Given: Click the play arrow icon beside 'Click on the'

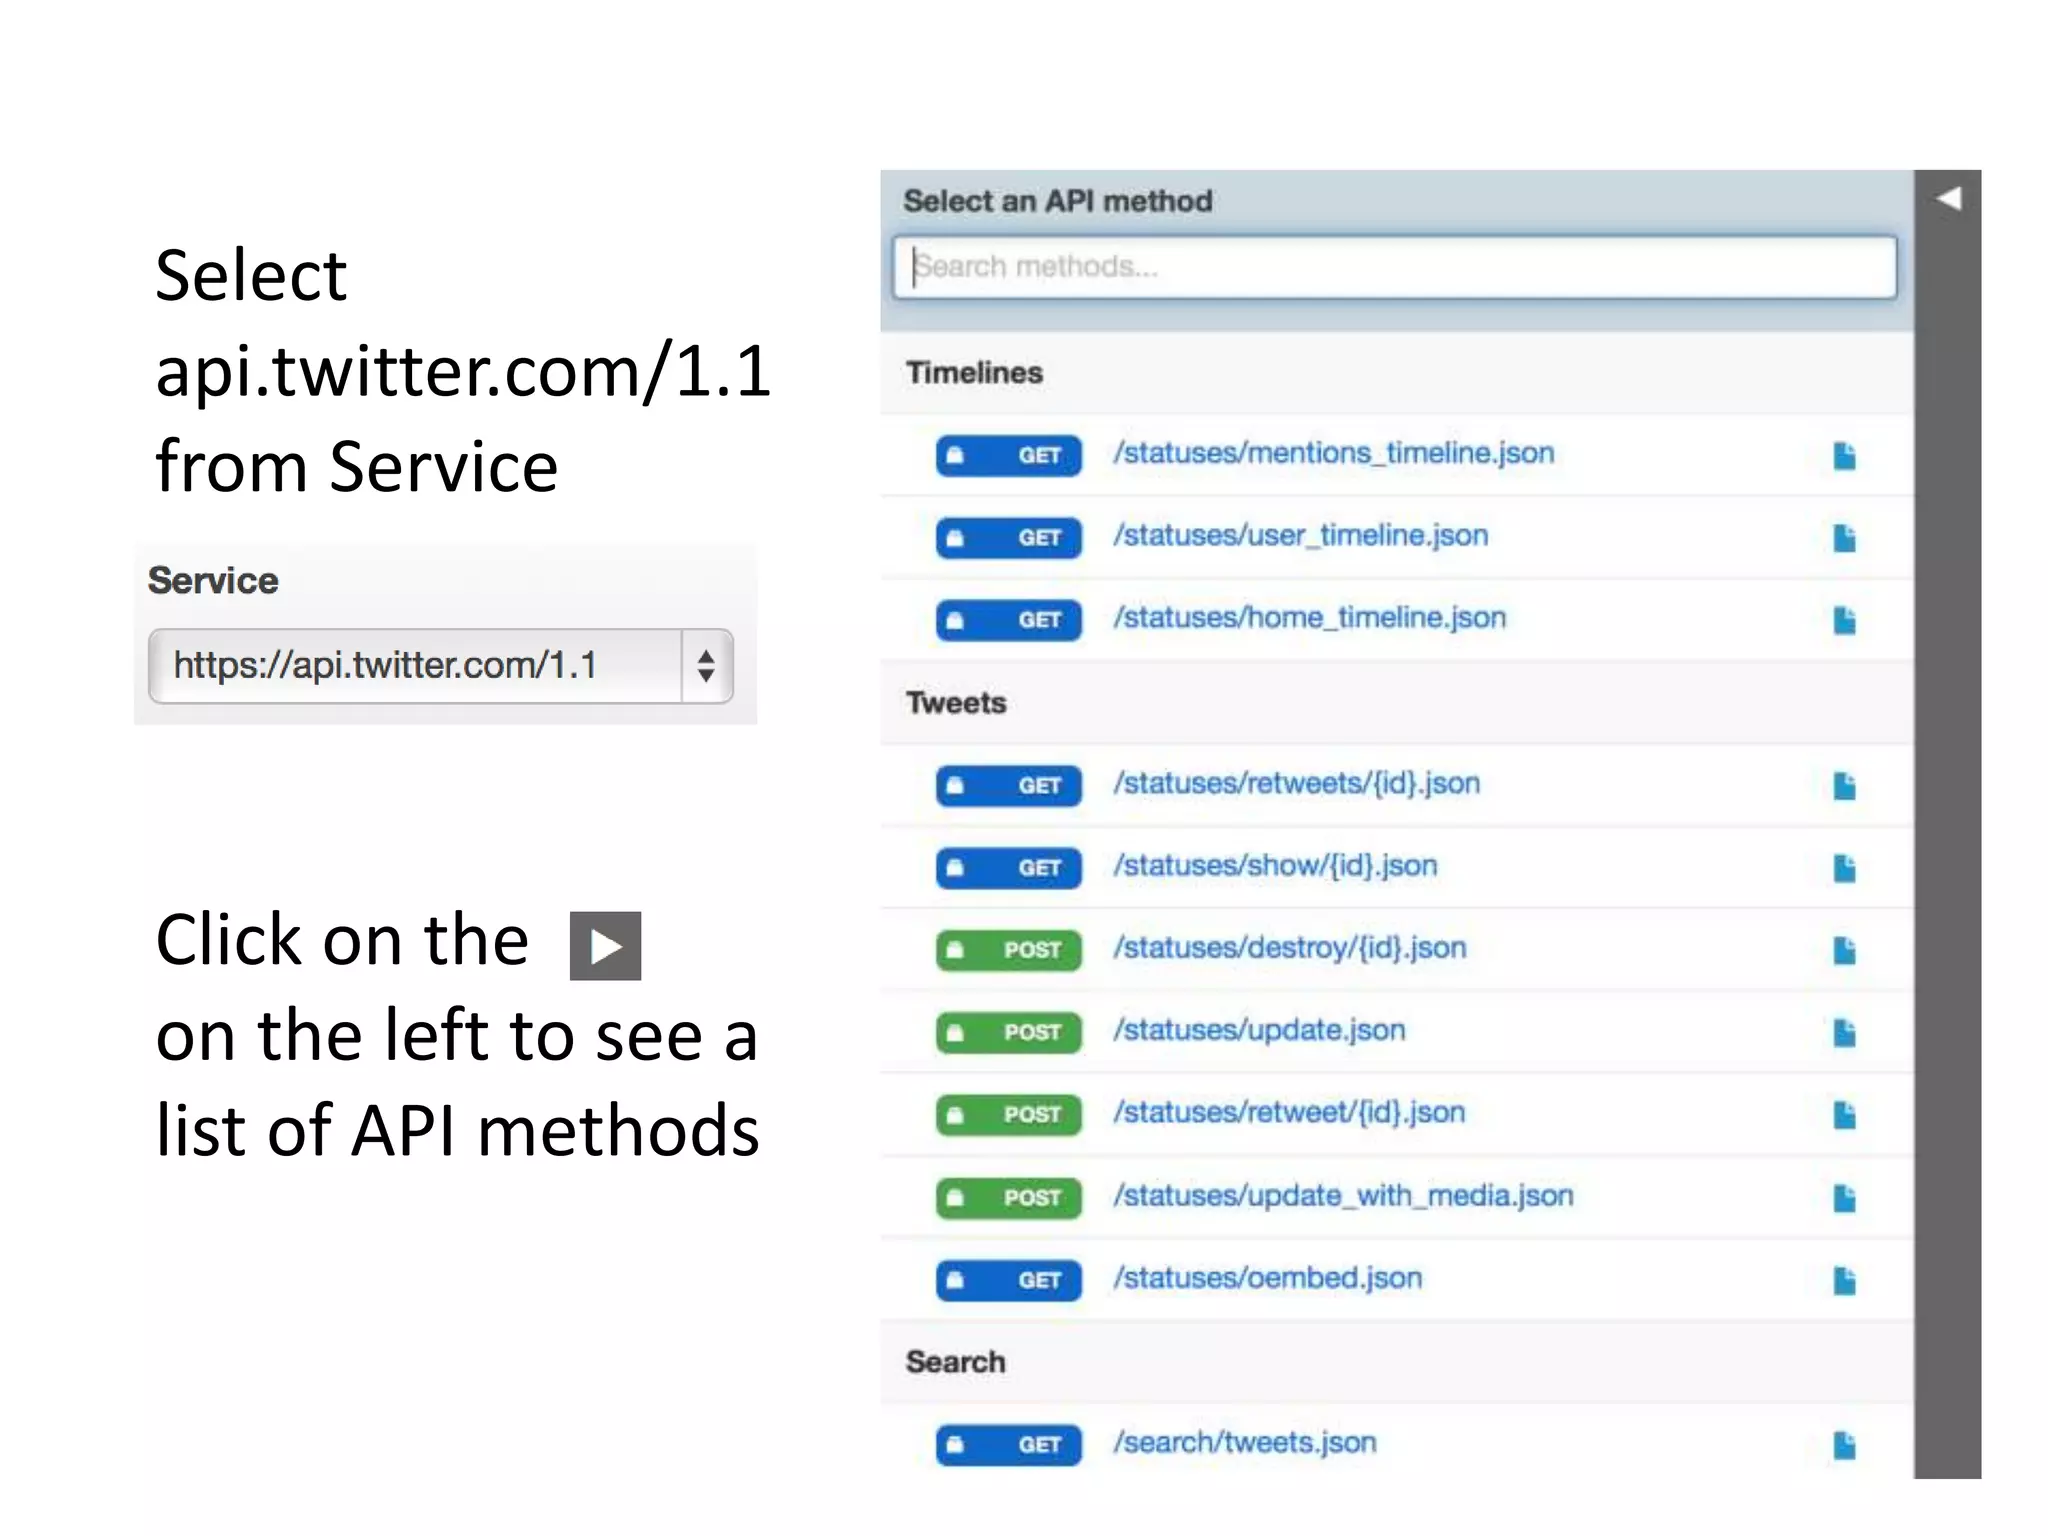Looking at the screenshot, I should (x=605, y=946).
